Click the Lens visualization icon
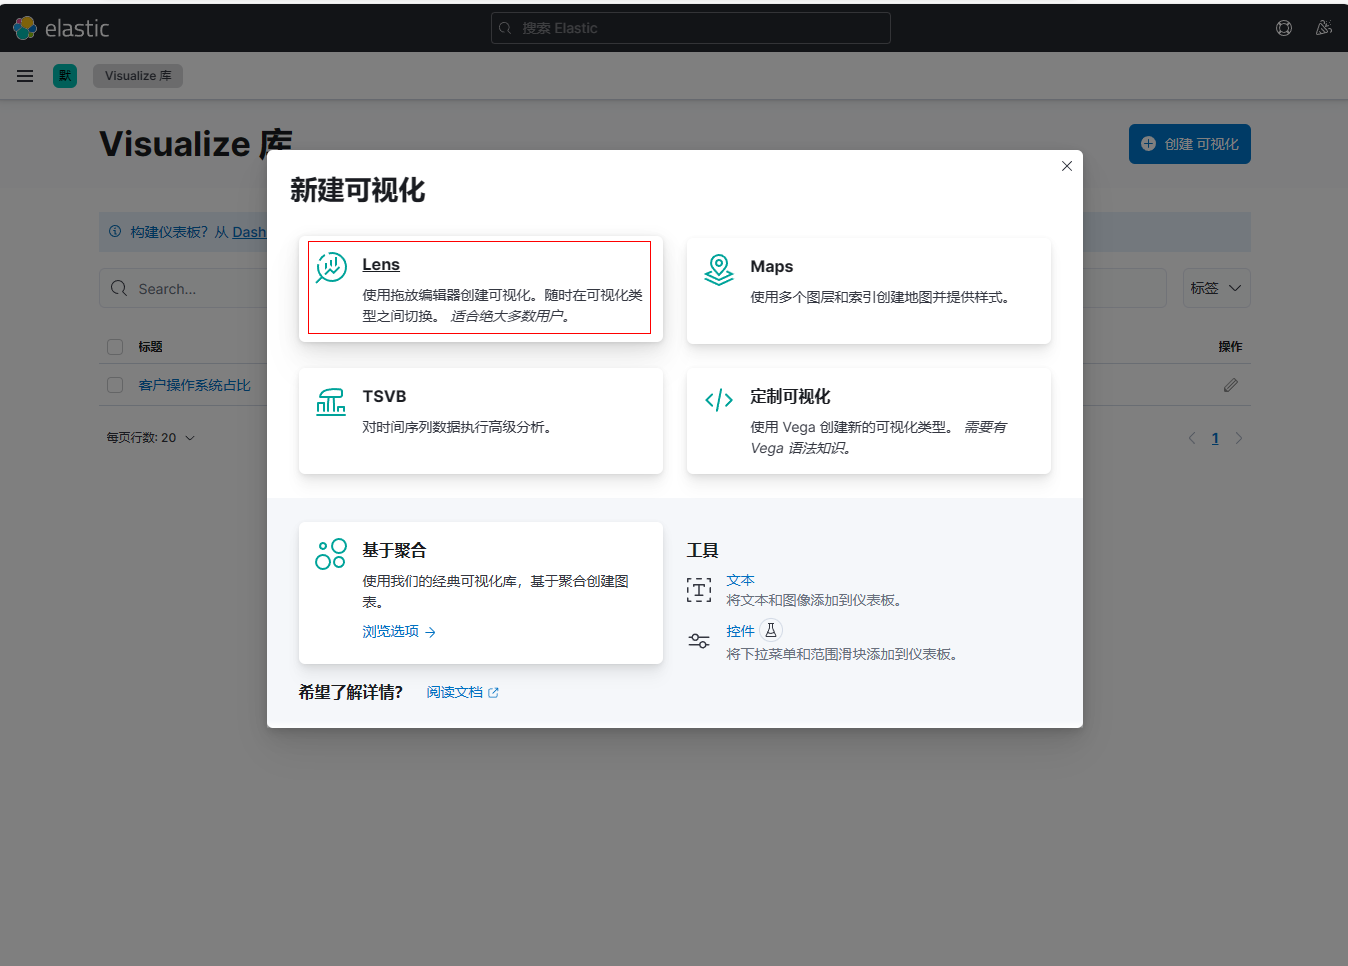 [331, 267]
